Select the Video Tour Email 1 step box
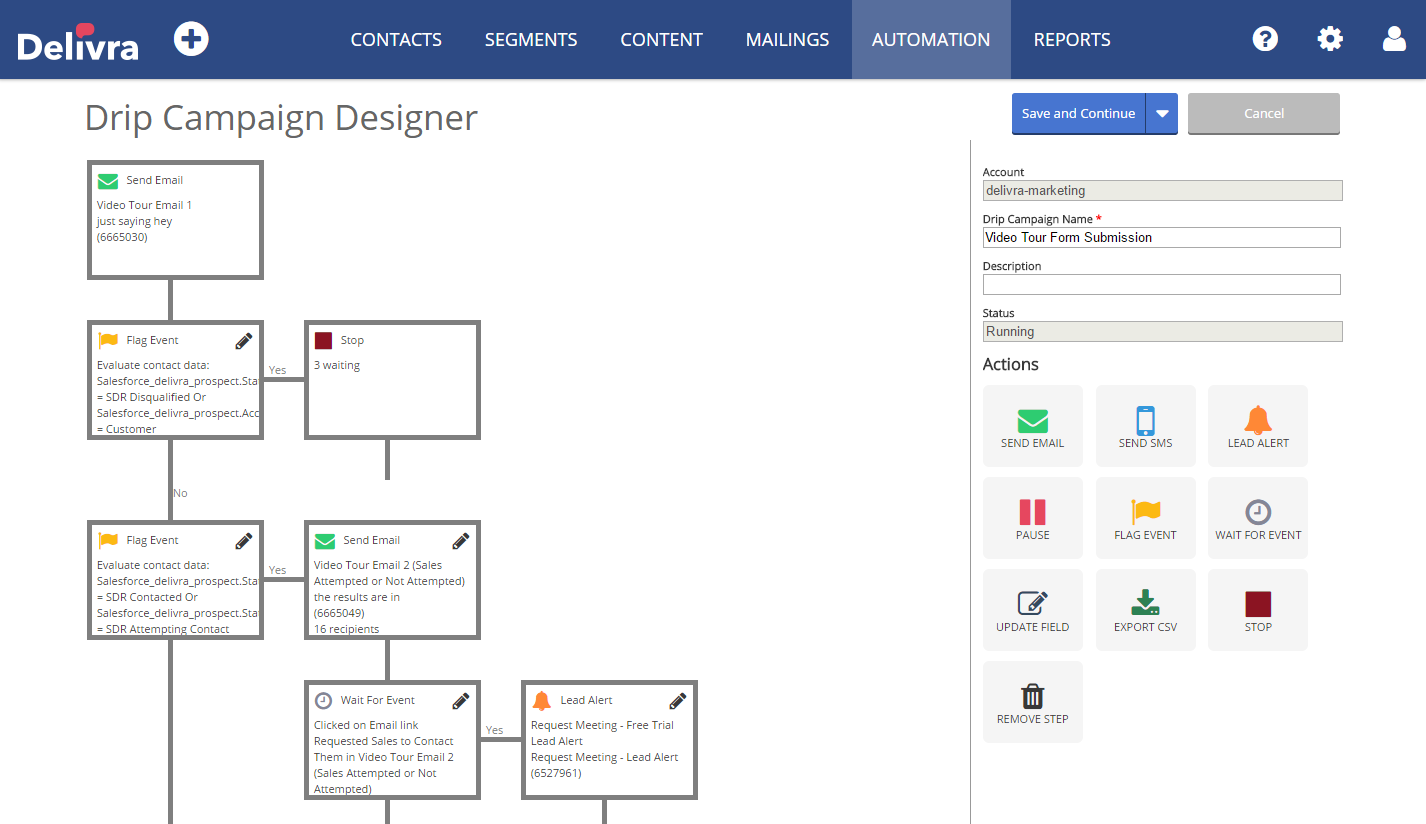The height and width of the screenshot is (824, 1426). [x=176, y=219]
